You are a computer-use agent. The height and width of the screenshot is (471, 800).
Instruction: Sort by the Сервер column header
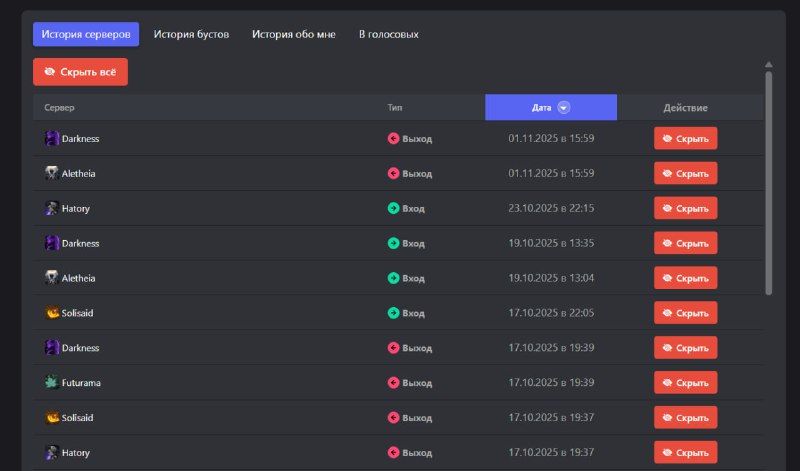click(59, 108)
